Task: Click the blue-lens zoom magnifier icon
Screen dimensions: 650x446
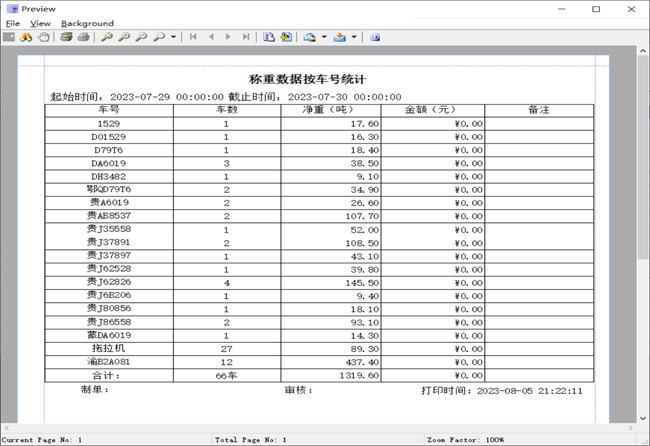Action: tap(159, 37)
